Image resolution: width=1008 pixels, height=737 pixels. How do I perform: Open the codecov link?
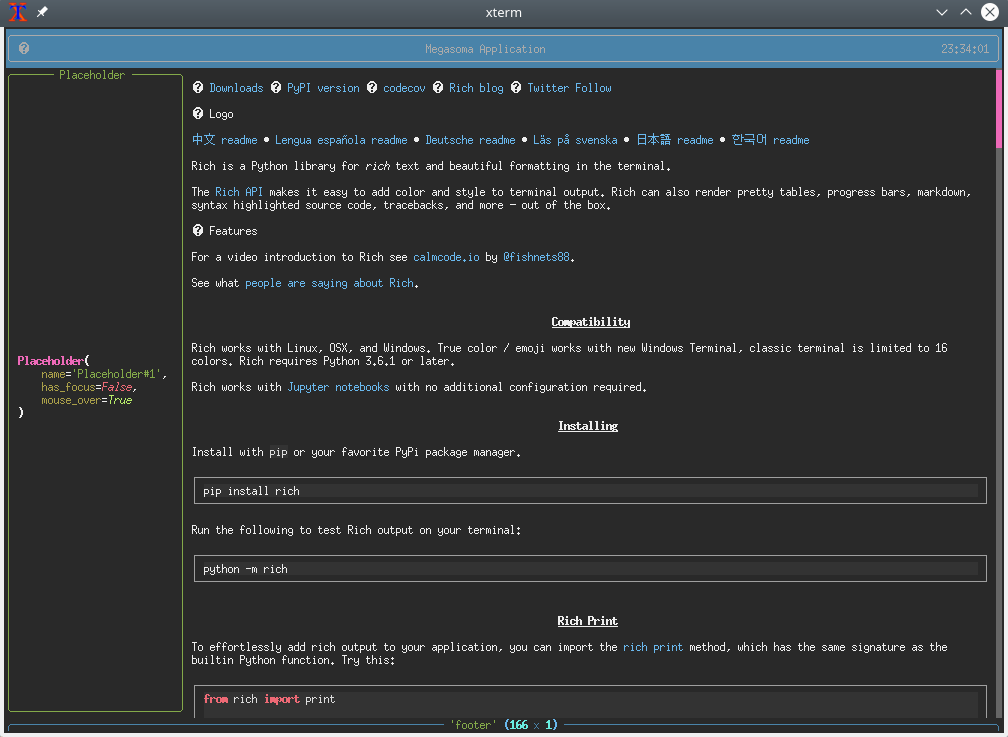click(404, 88)
